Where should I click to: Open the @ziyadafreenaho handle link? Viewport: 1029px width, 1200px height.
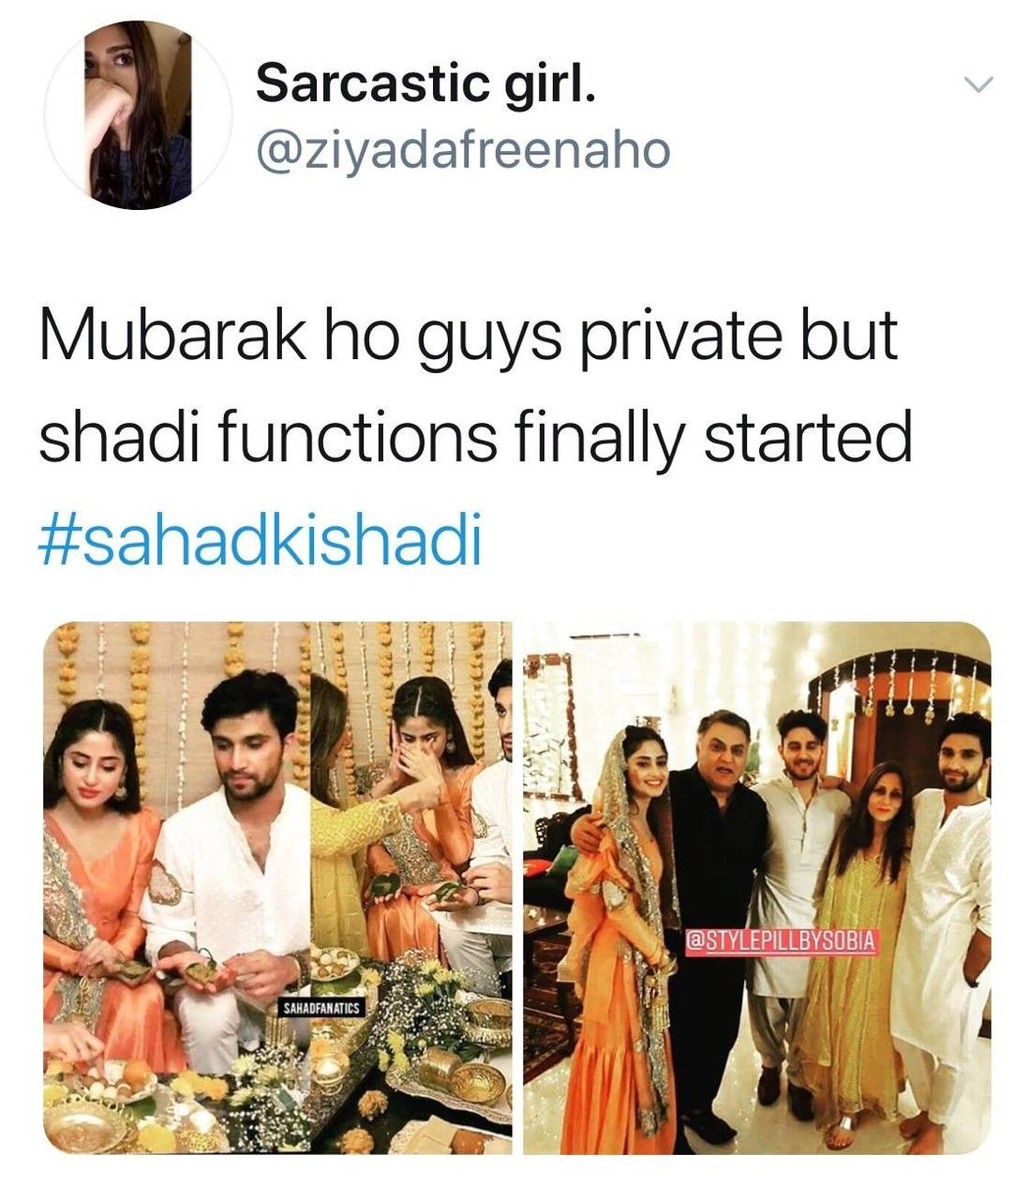tap(462, 151)
